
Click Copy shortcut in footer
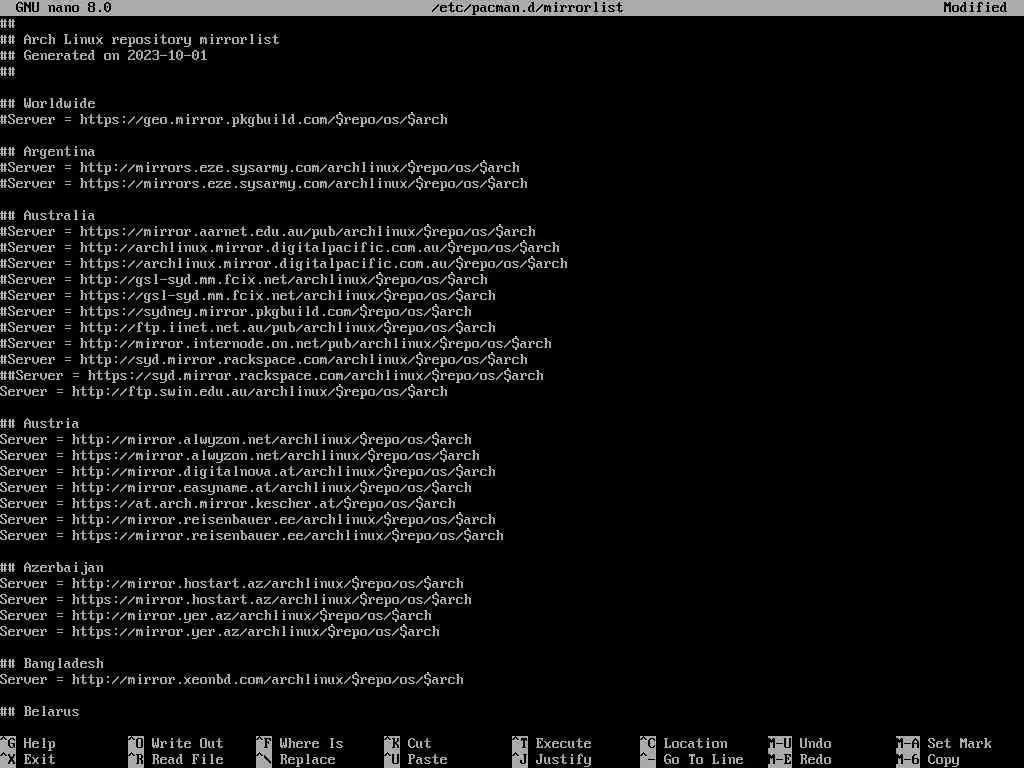(928, 760)
